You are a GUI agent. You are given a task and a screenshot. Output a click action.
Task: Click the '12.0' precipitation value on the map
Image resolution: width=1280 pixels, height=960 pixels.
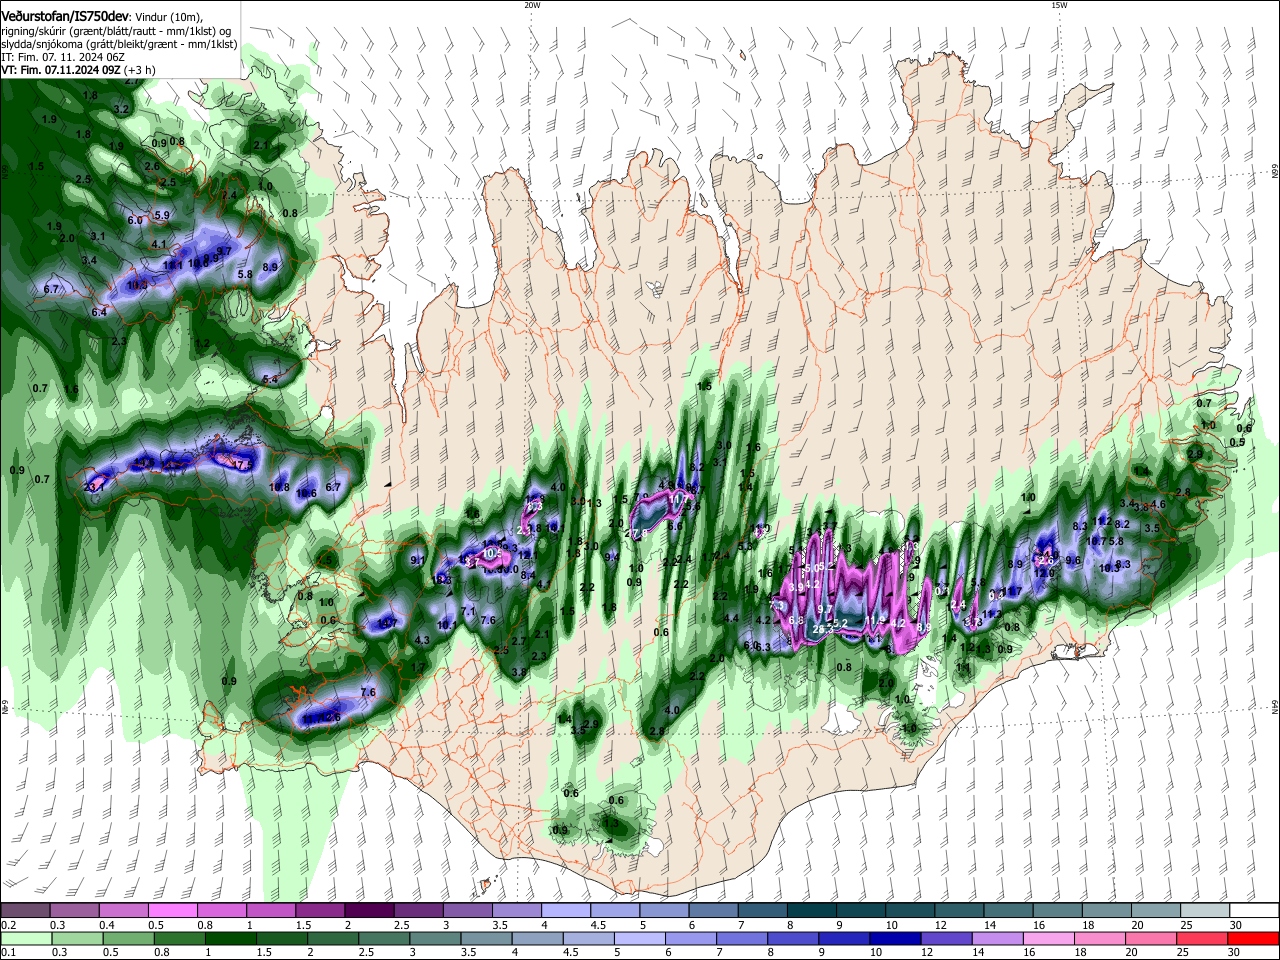[1044, 574]
